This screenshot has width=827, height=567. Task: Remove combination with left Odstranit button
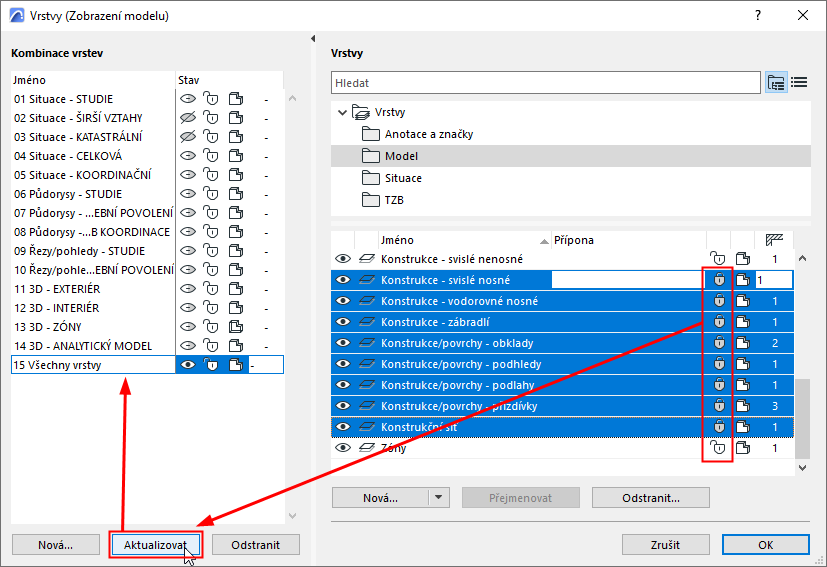pos(256,544)
